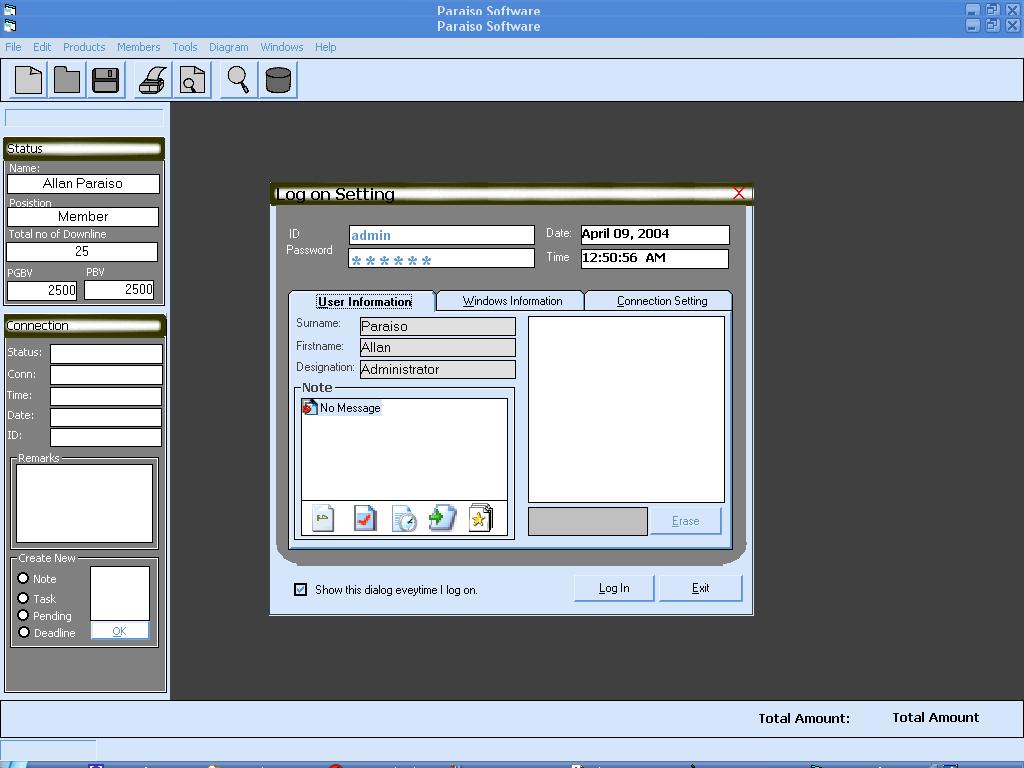Click the Firstname field Allan

click(x=438, y=347)
